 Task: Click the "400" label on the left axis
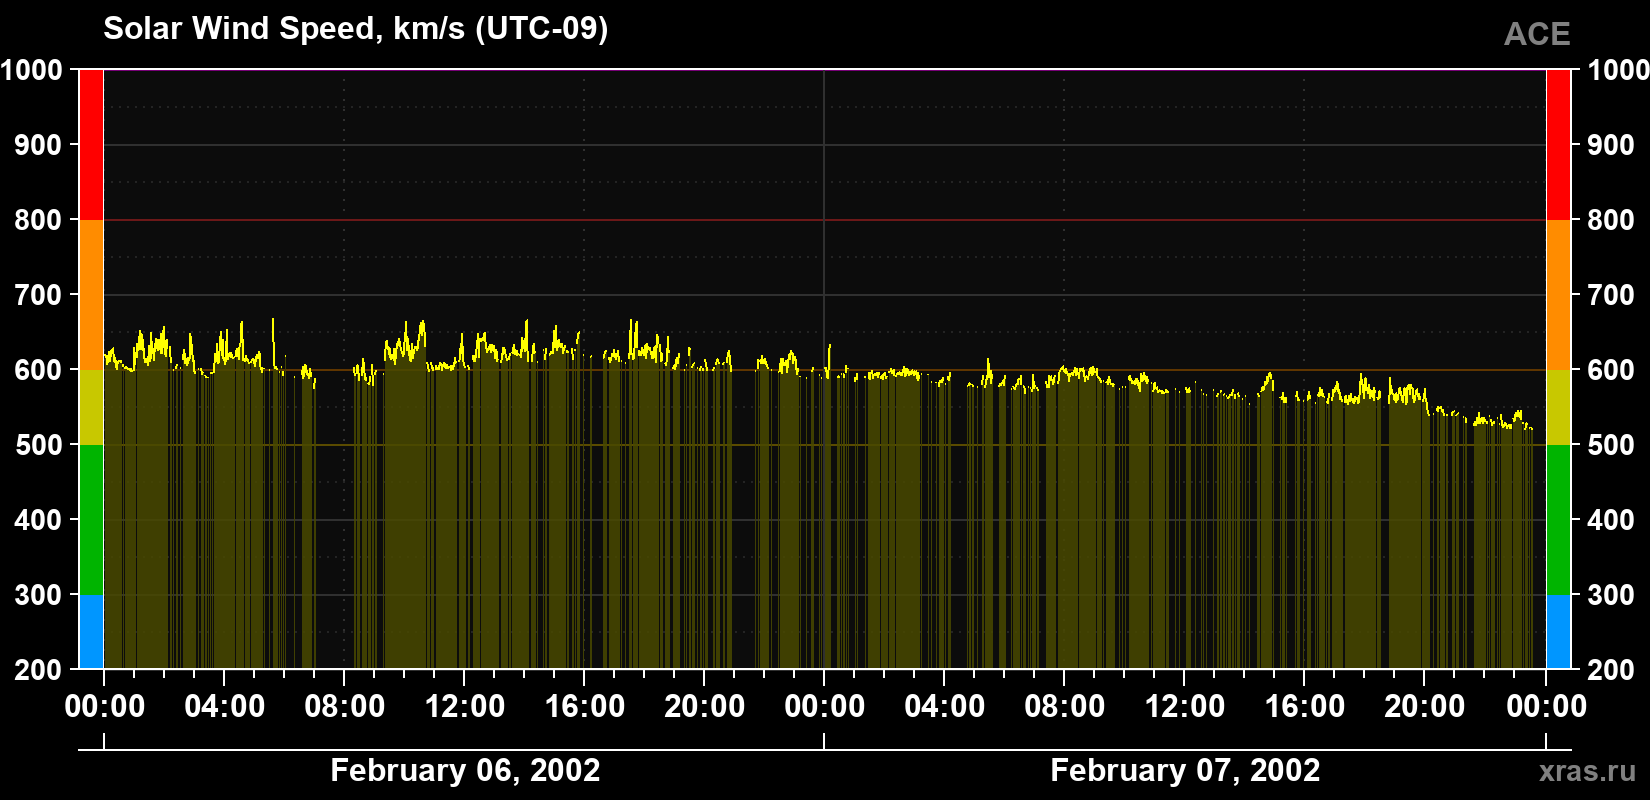pos(39,520)
